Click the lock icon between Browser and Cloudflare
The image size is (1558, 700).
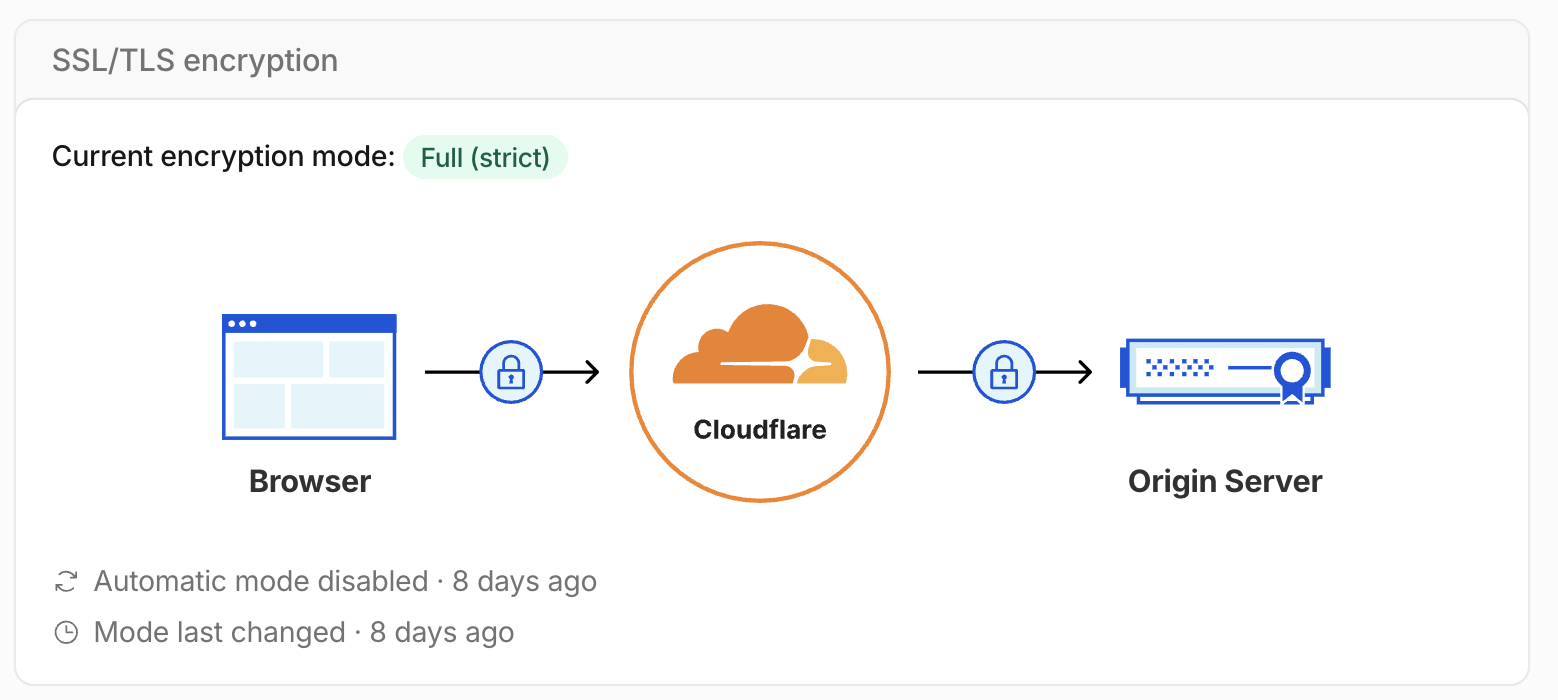[511, 372]
